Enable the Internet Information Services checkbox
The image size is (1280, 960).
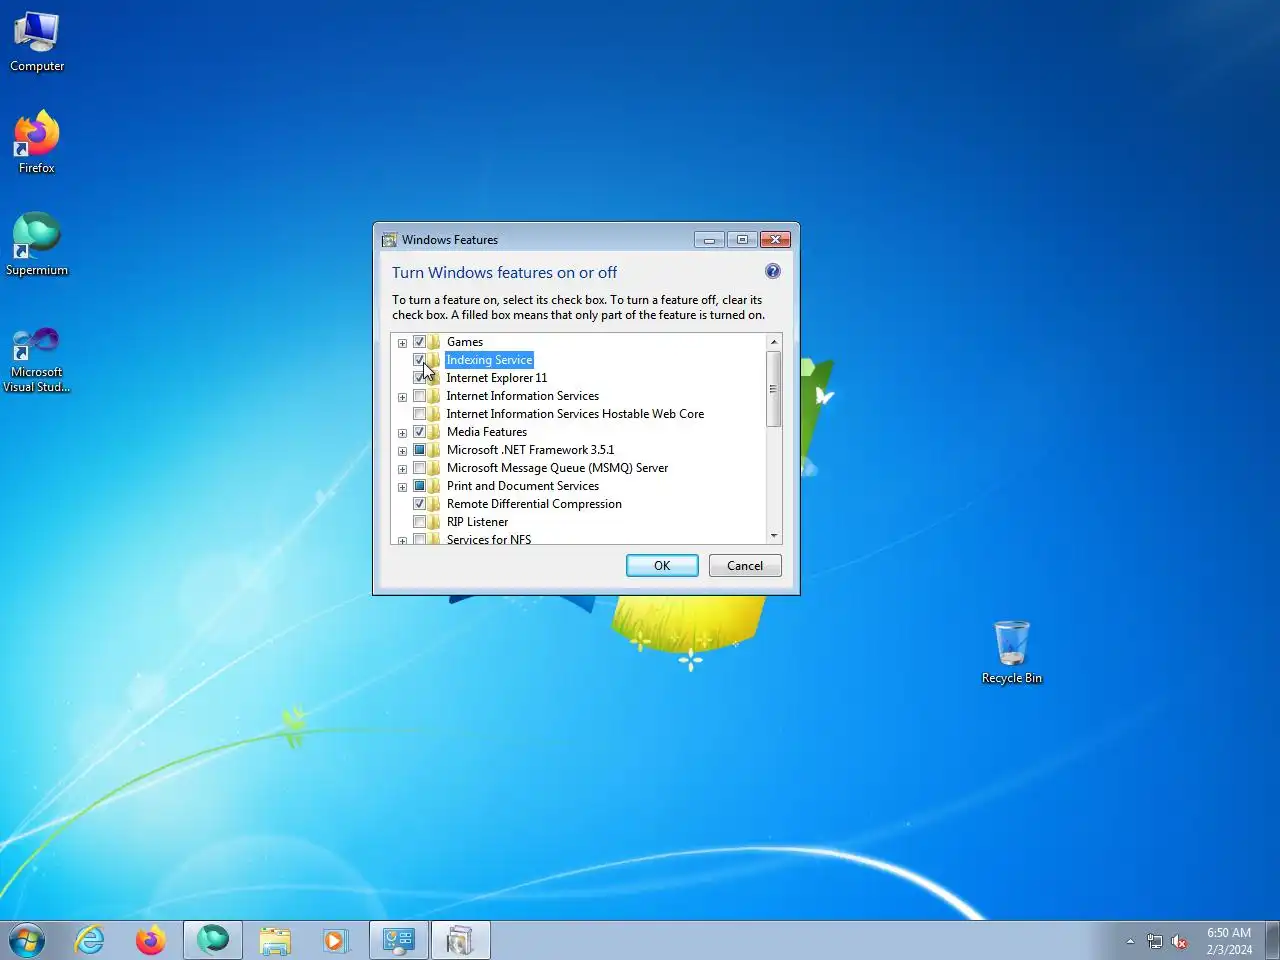pos(419,396)
